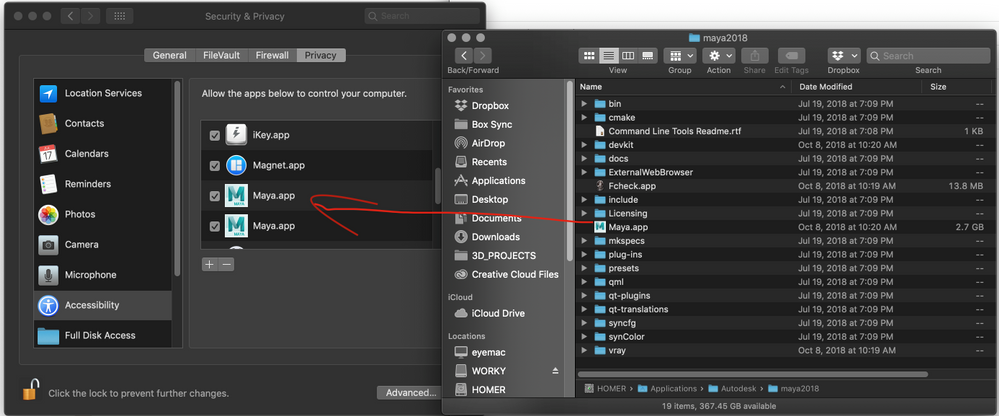The height and width of the screenshot is (416, 999).
Task: Select Camera privacy category
Action: point(103,244)
